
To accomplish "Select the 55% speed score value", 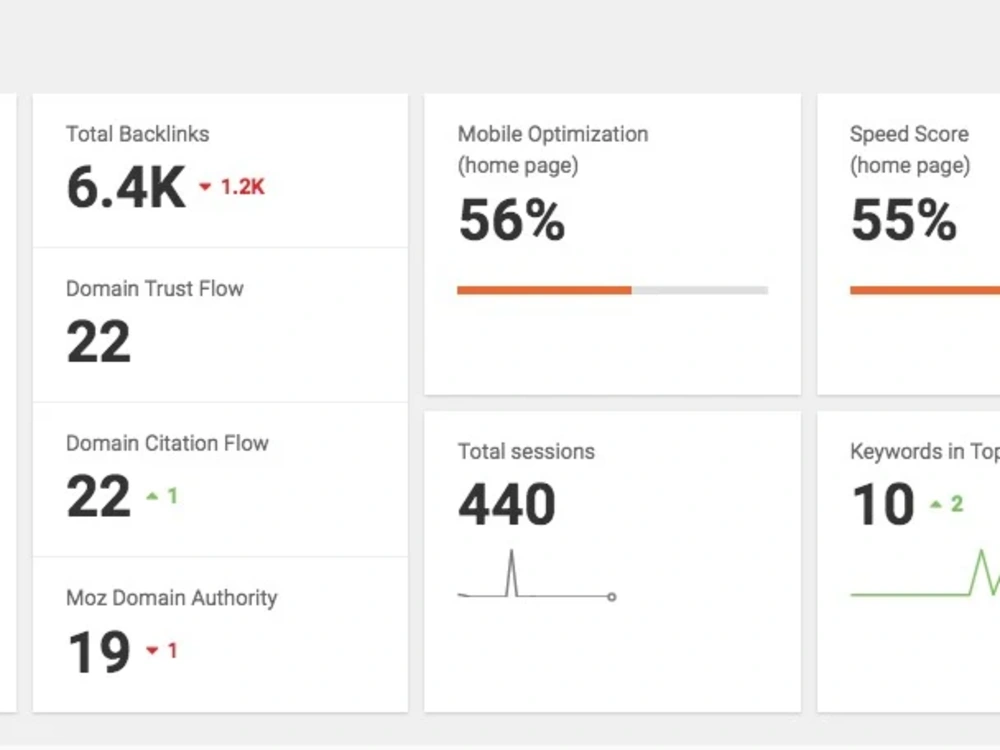I will (x=904, y=220).
